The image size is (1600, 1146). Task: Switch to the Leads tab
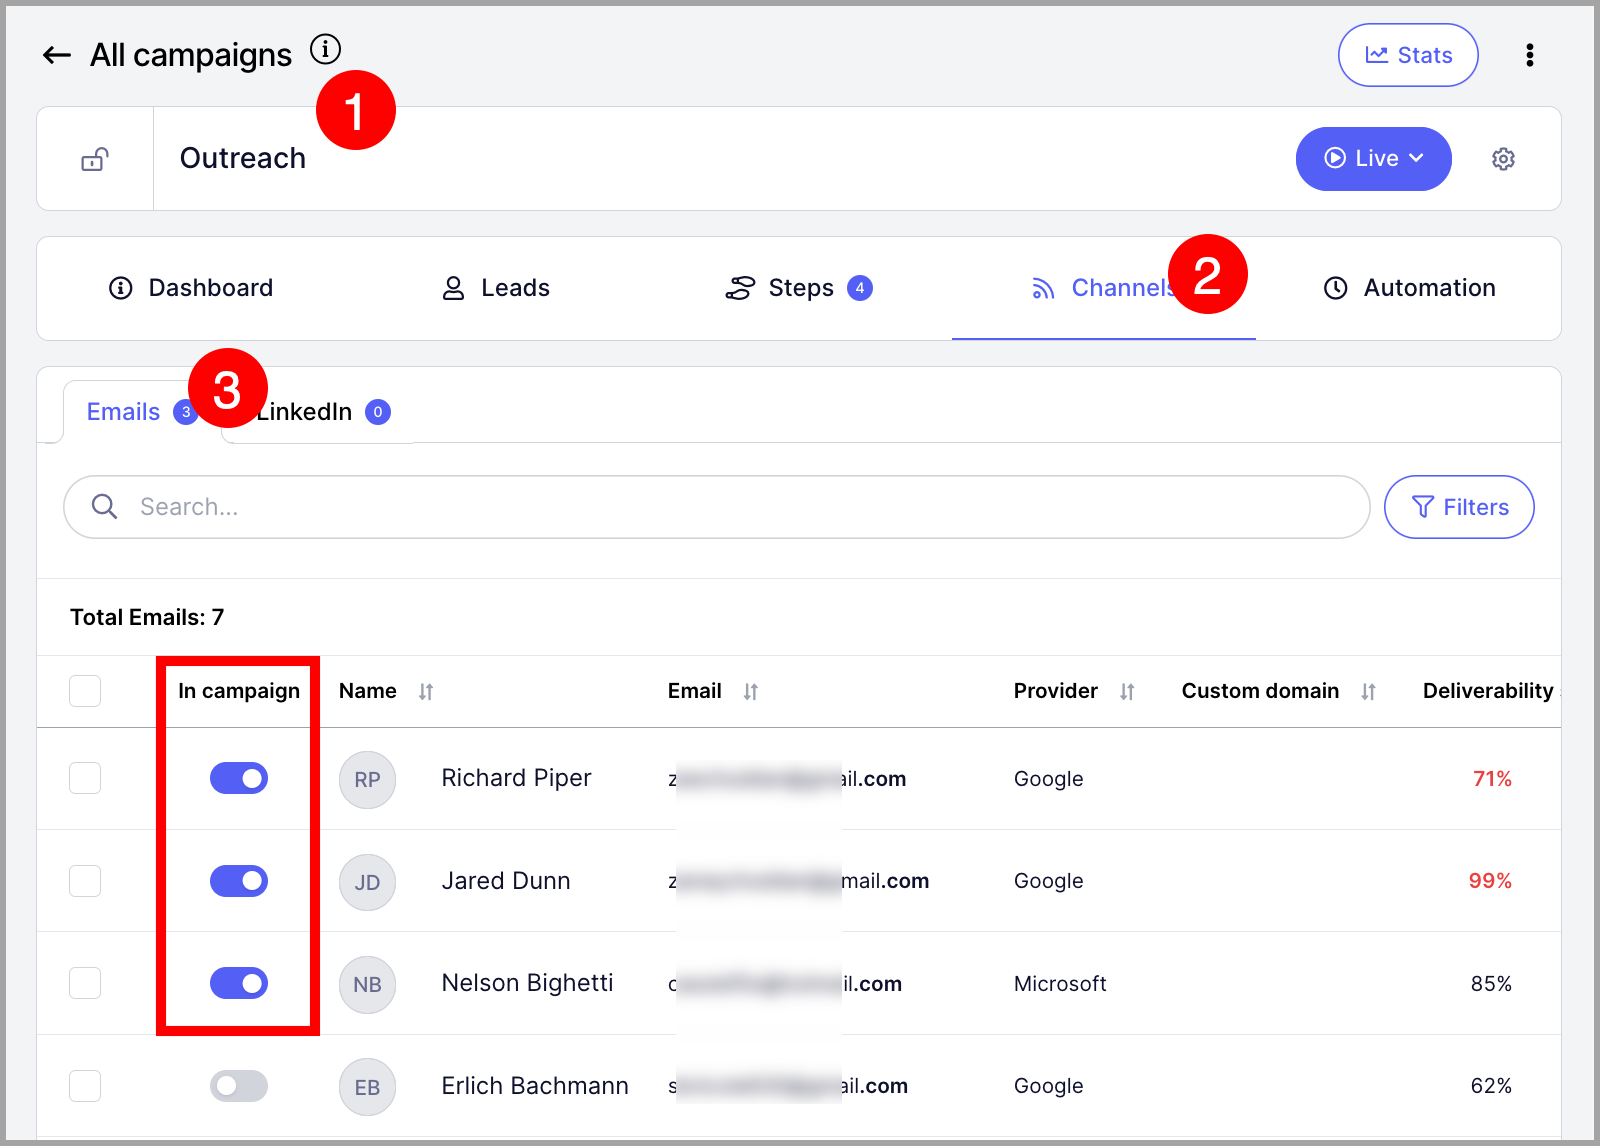click(496, 288)
